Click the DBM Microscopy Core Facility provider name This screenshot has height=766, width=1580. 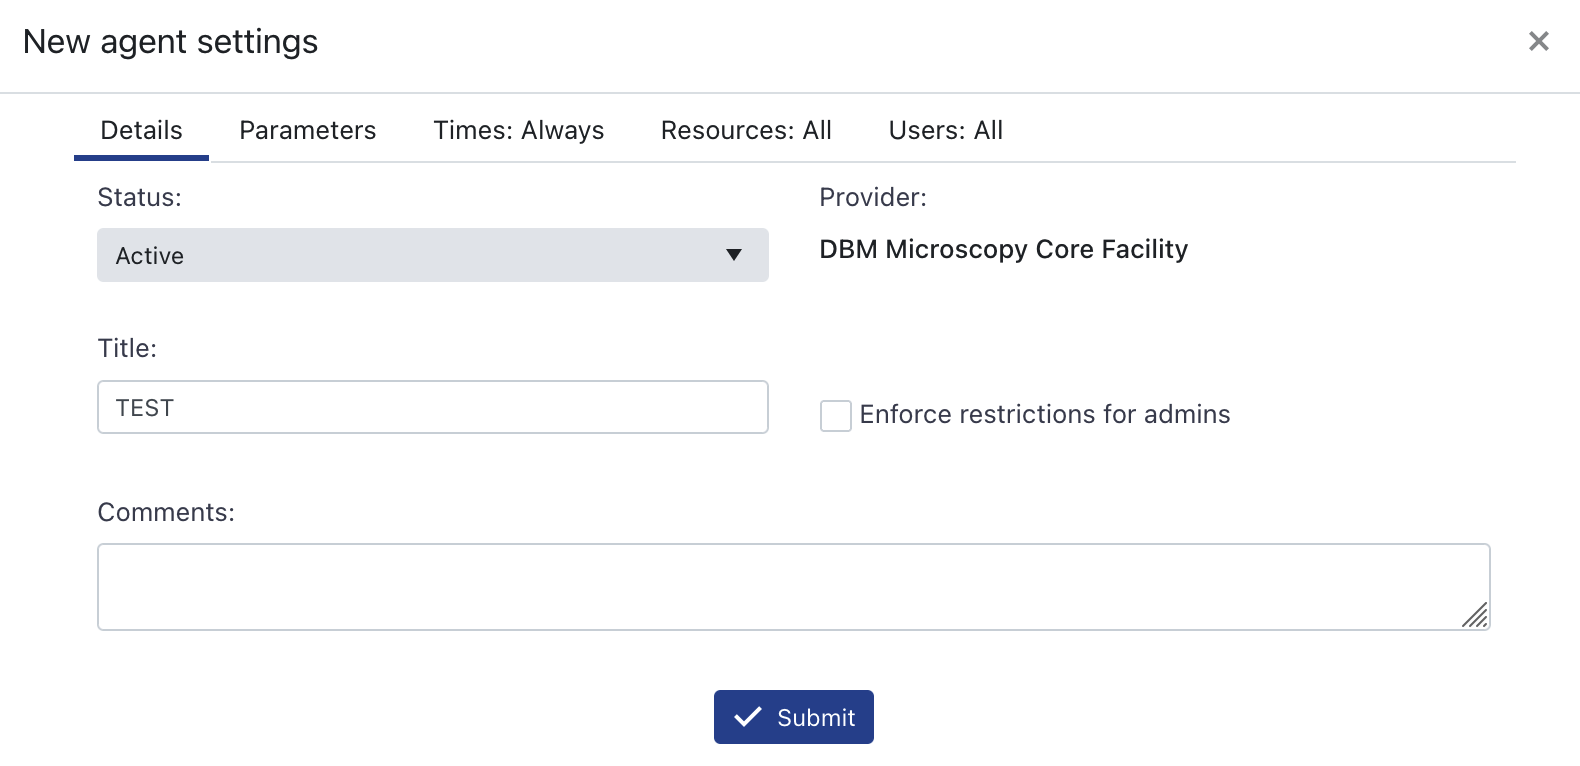click(x=1003, y=249)
